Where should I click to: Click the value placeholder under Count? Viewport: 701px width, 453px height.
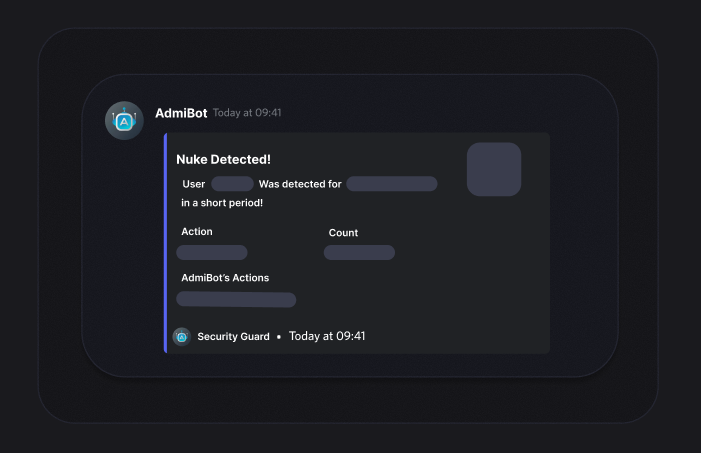point(359,252)
